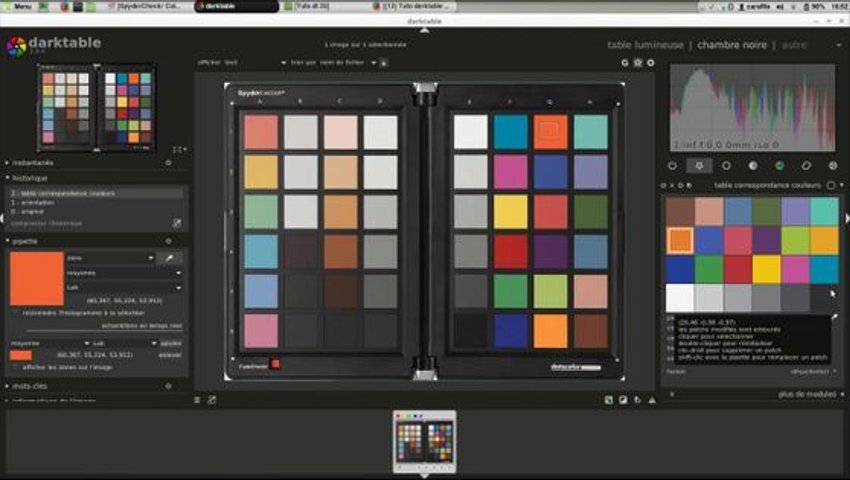This screenshot has width=850, height=480.
Task: Select the color group green circle icon
Action: point(779,165)
